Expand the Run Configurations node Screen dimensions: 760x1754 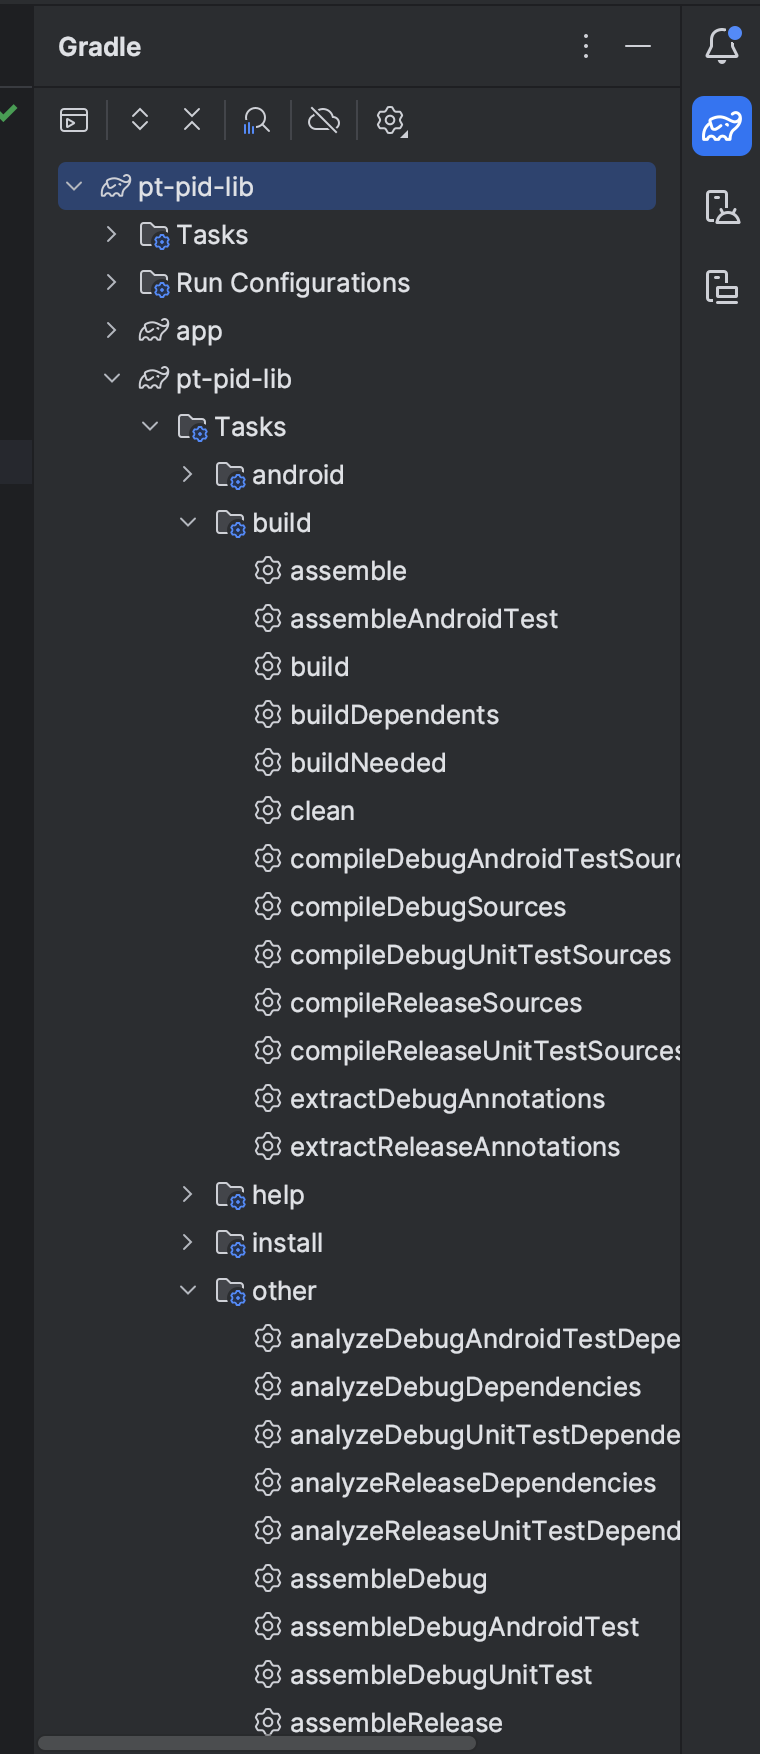click(112, 283)
